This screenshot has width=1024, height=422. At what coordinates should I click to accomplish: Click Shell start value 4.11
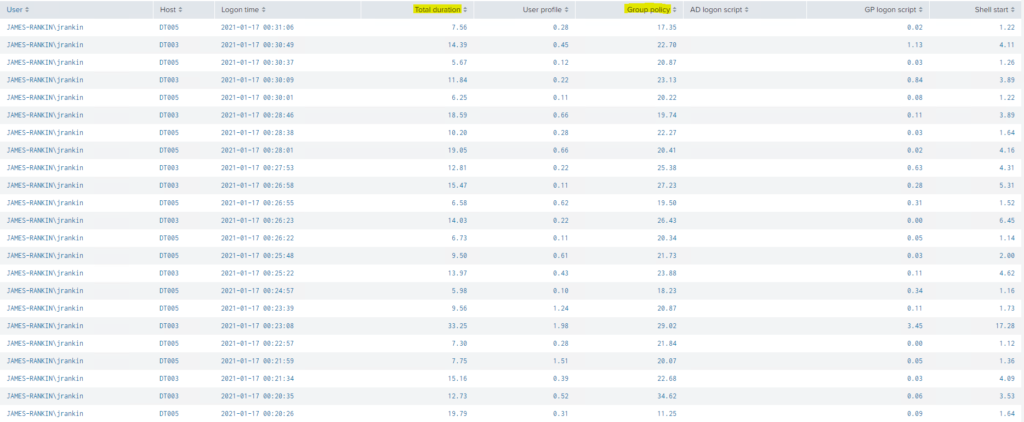click(x=1006, y=45)
